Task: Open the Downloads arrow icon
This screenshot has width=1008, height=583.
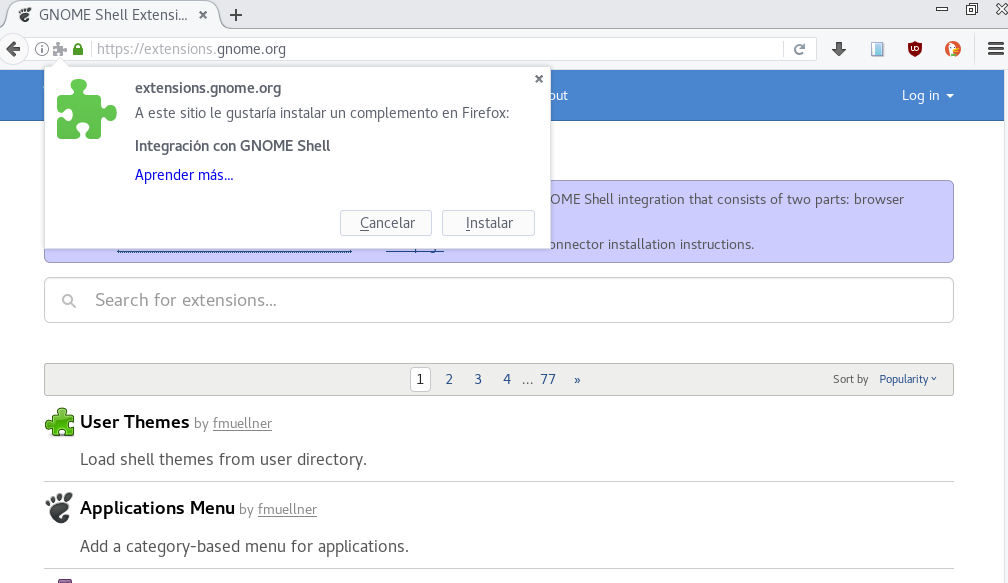Action: [x=839, y=49]
